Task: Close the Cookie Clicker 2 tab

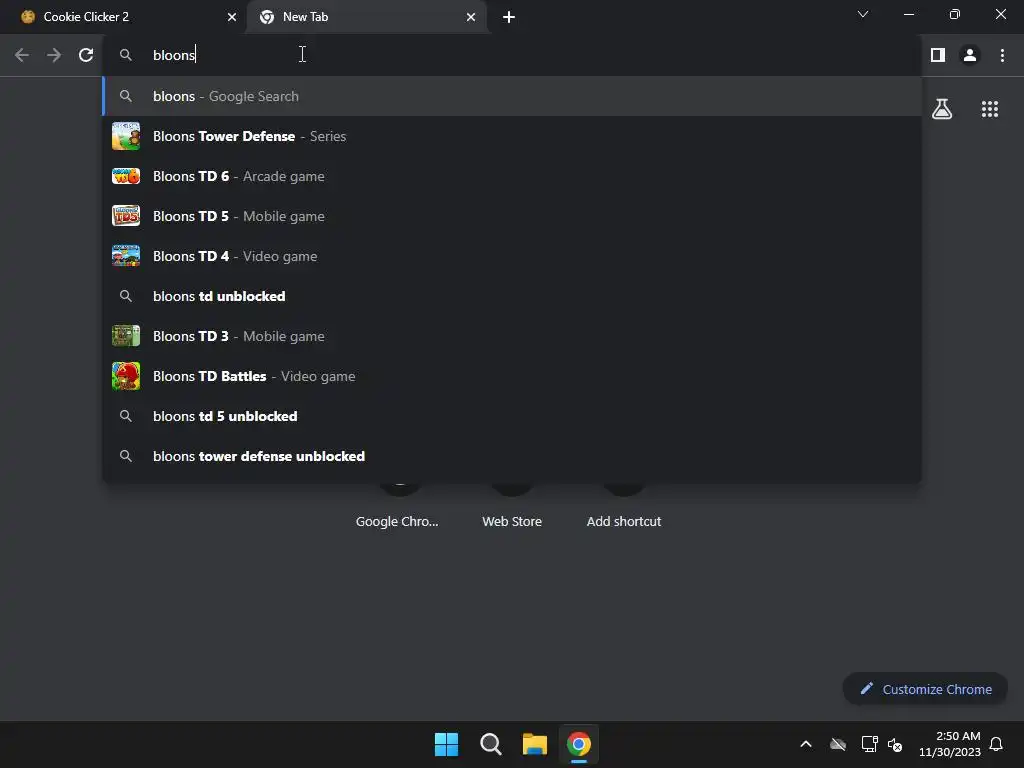Action: [232, 17]
